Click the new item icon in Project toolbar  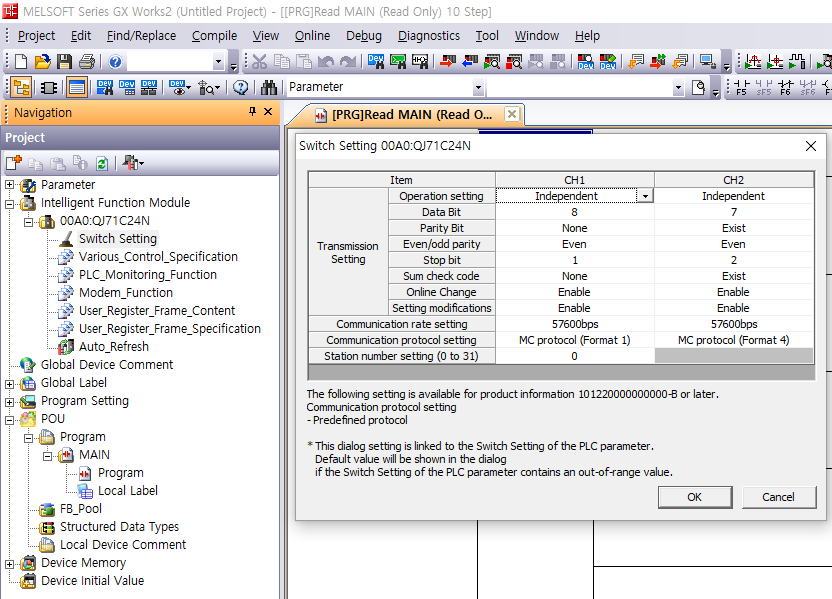pyautogui.click(x=14, y=163)
